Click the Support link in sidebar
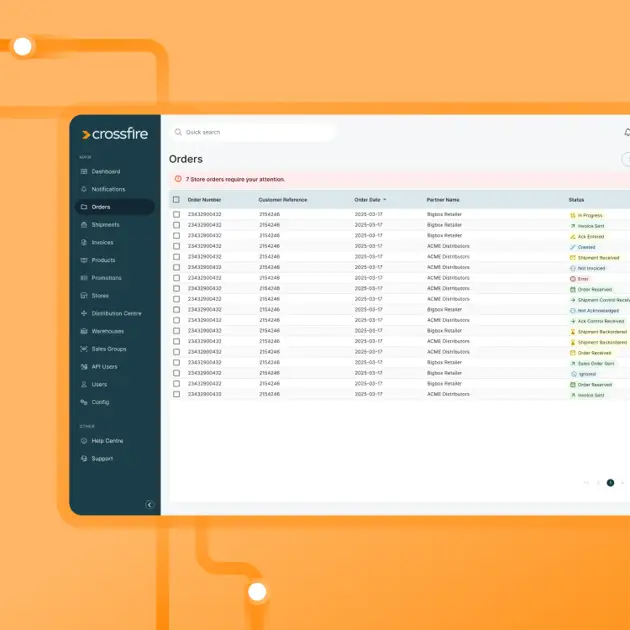The height and width of the screenshot is (630, 630). [x=102, y=459]
